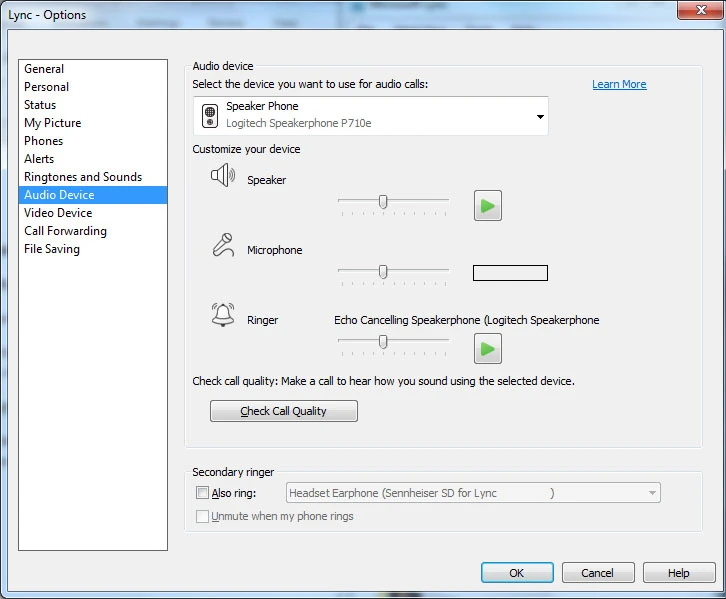Play the speaker test sound
This screenshot has height=599, width=726.
(x=487, y=206)
